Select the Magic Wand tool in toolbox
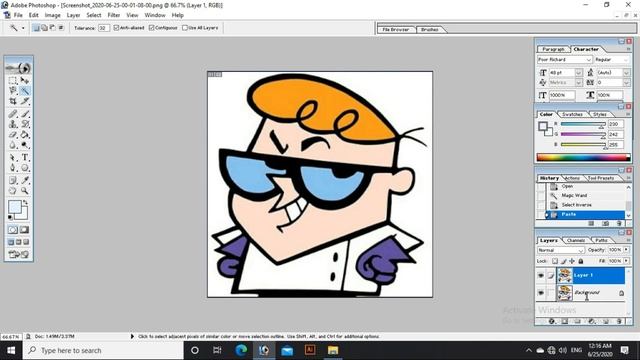The image size is (640, 360). tap(24, 91)
